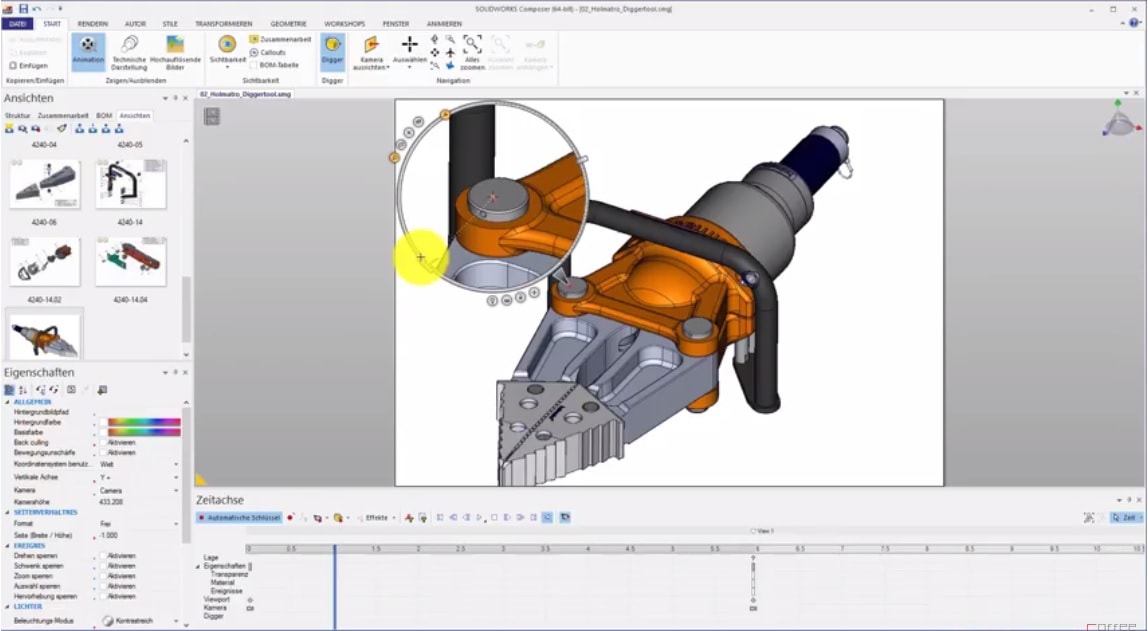The height and width of the screenshot is (631, 1148).
Task: Open the Struktur panel tab
Action: click(20, 114)
